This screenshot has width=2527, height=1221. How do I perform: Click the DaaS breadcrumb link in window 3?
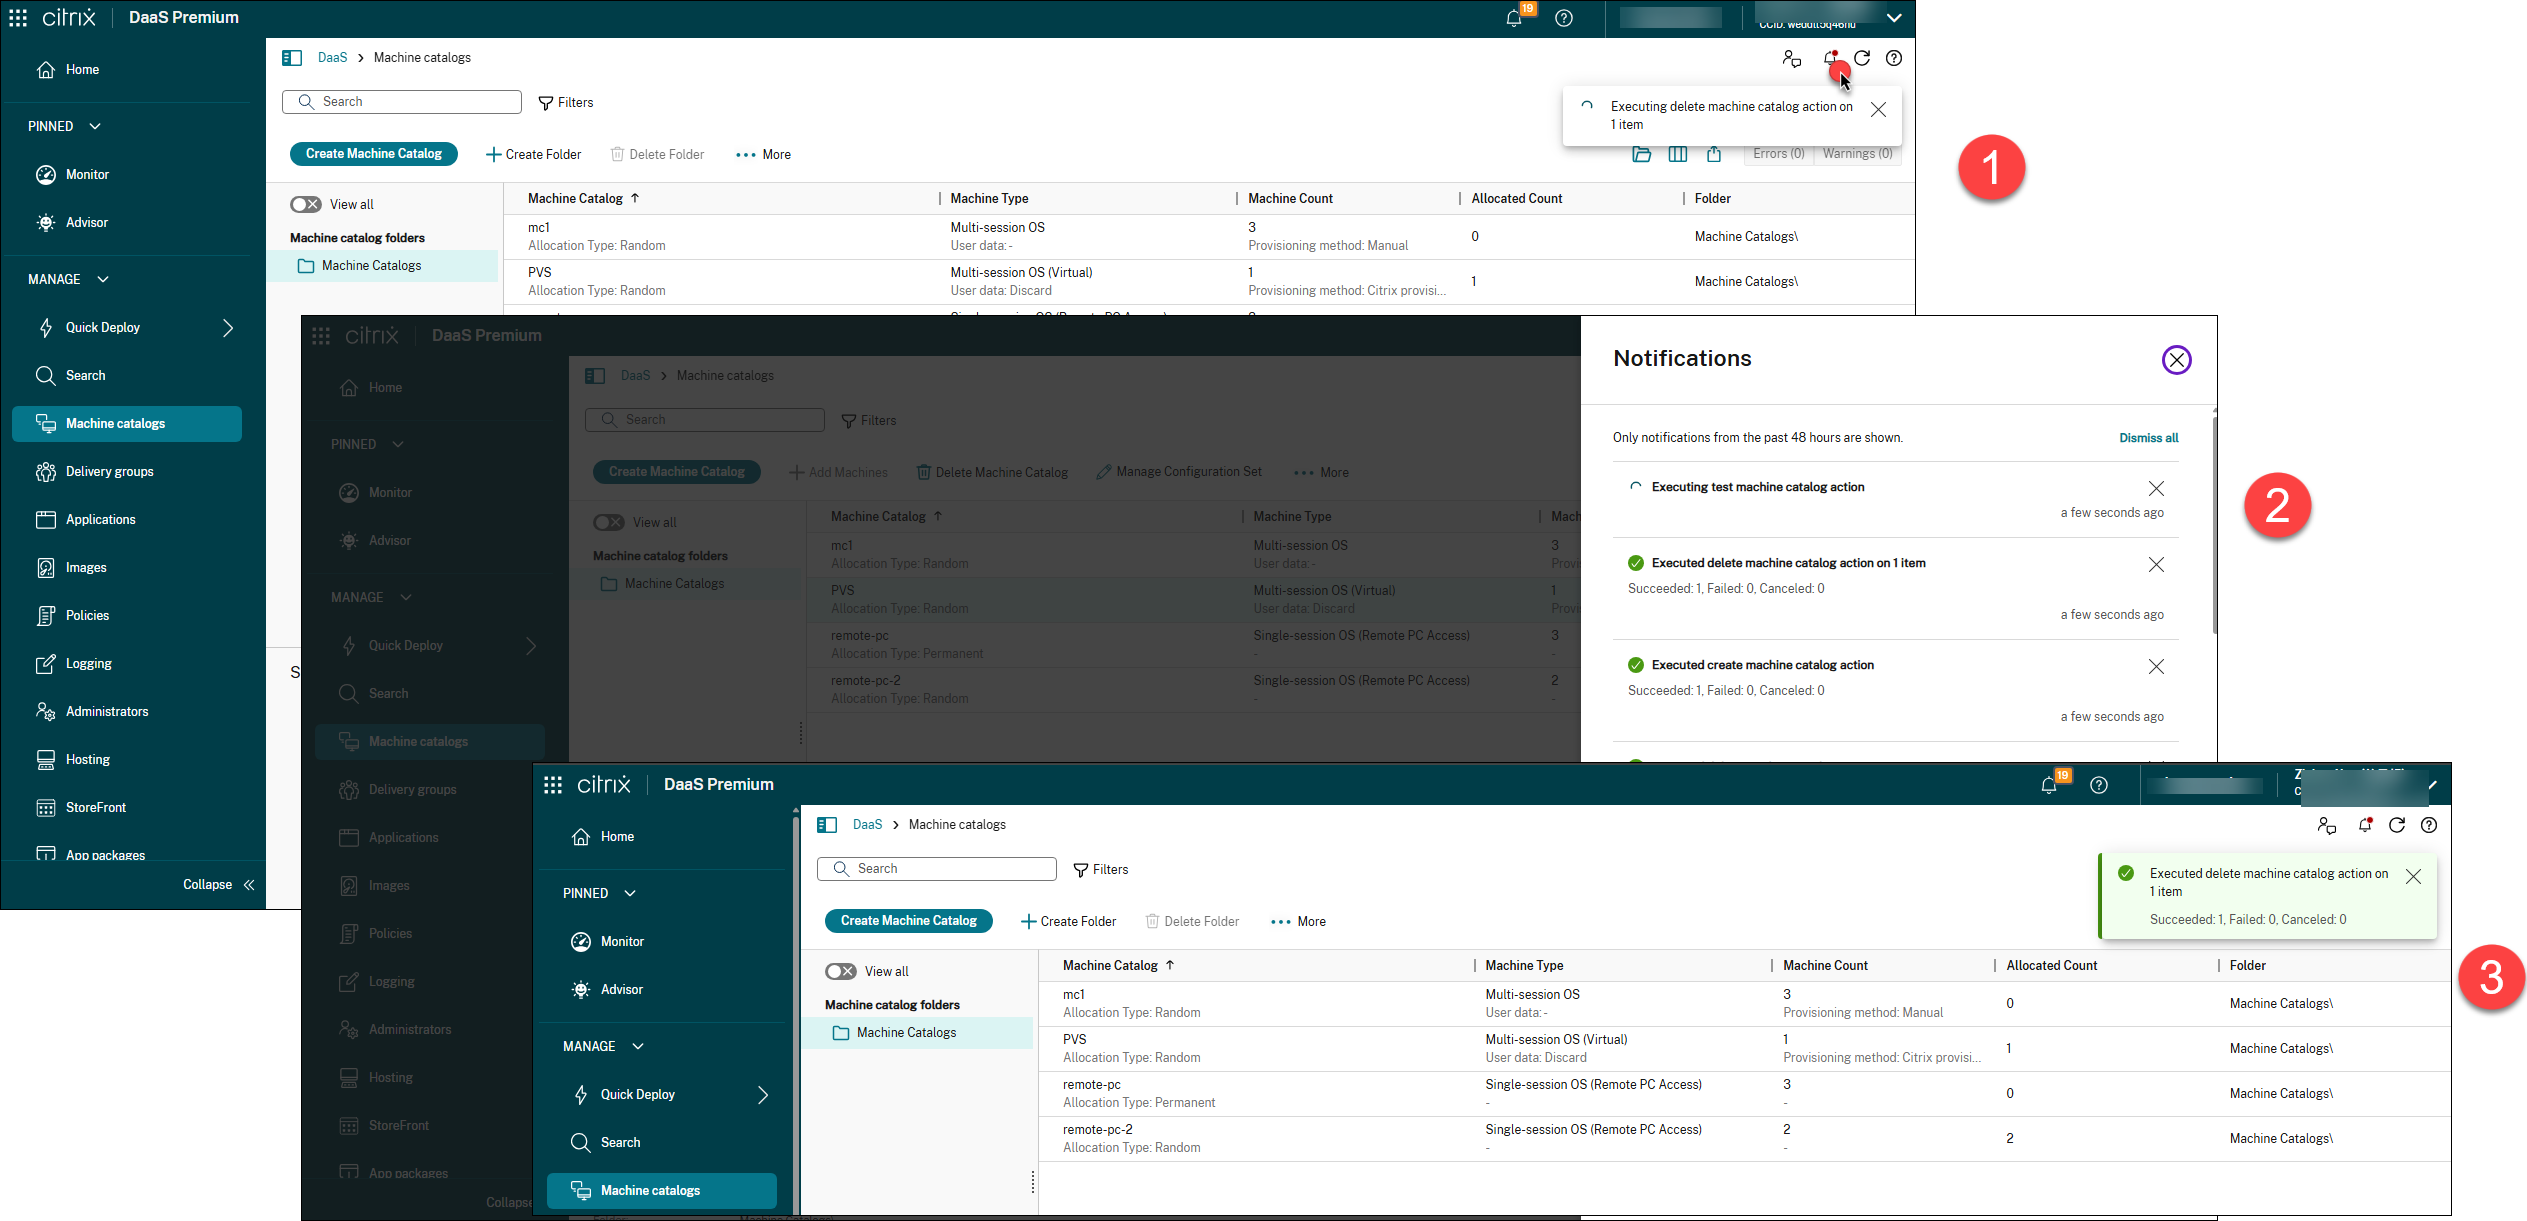(x=867, y=825)
